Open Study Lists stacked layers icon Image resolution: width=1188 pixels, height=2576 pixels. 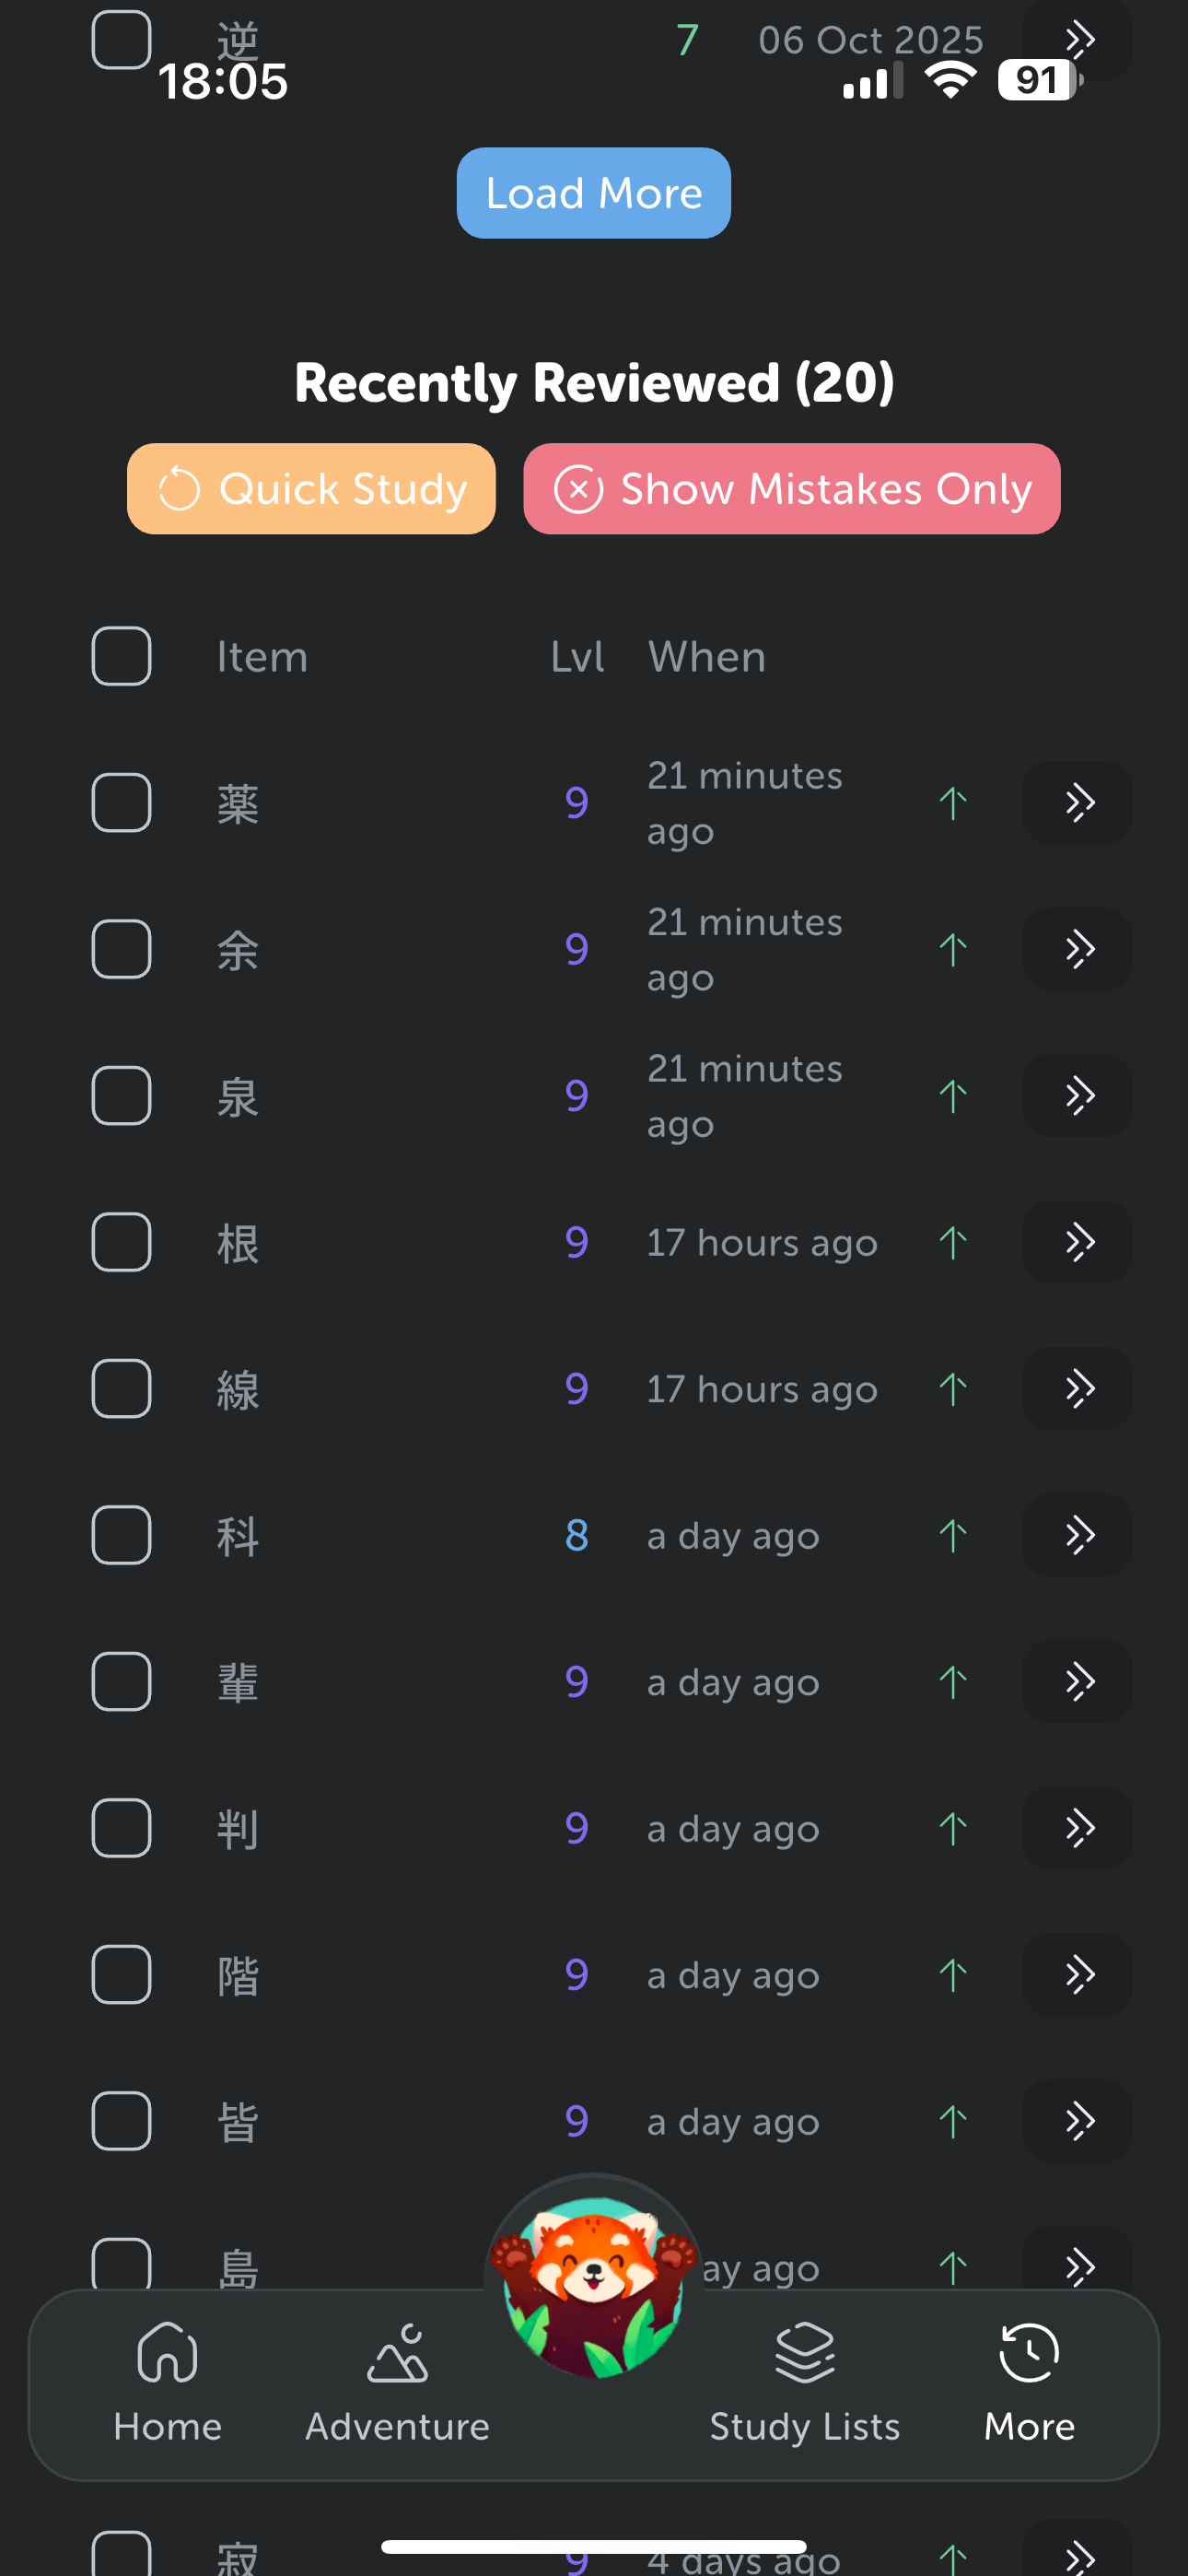(804, 2352)
